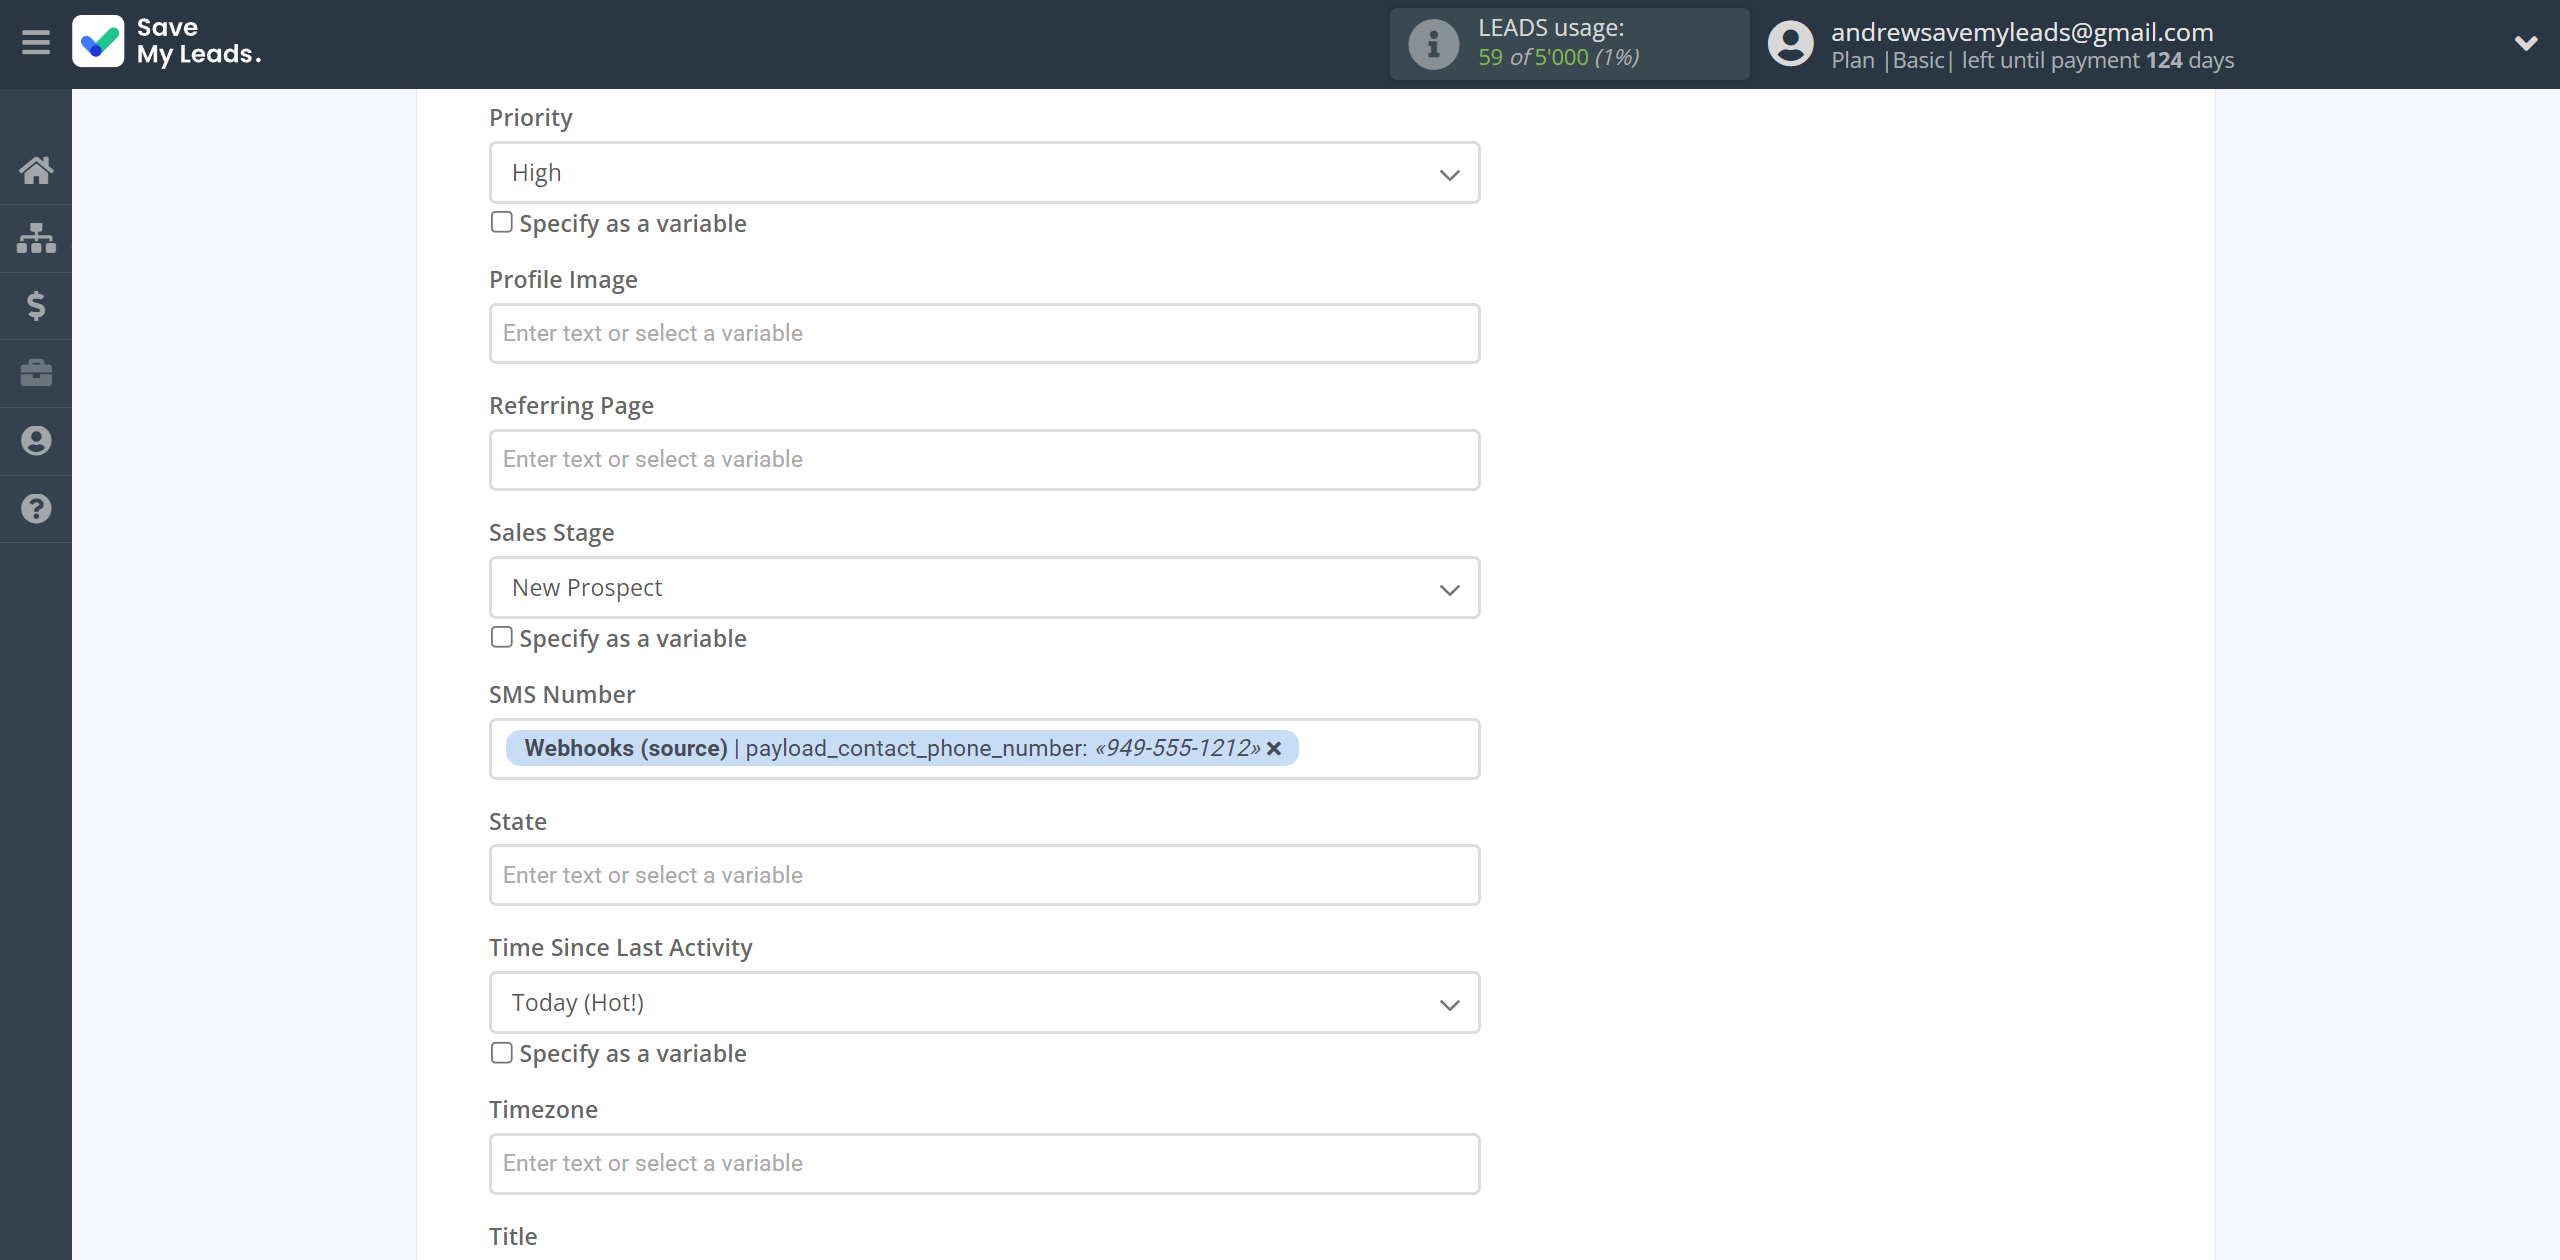
Task: Focus the Profile Image input field
Action: tap(984, 334)
